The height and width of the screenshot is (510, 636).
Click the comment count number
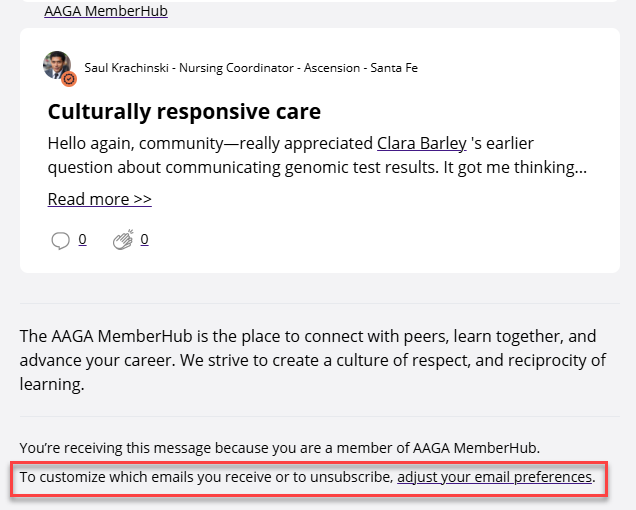82,239
